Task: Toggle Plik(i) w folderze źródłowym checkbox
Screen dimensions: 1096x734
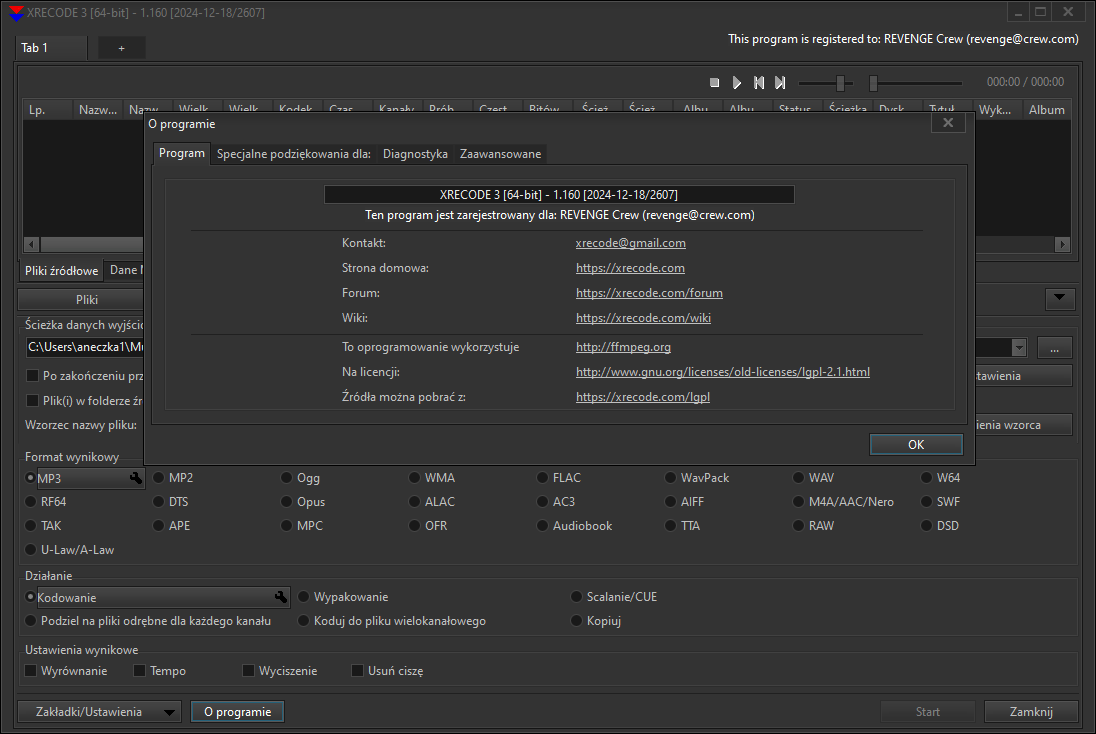Action: coord(32,401)
